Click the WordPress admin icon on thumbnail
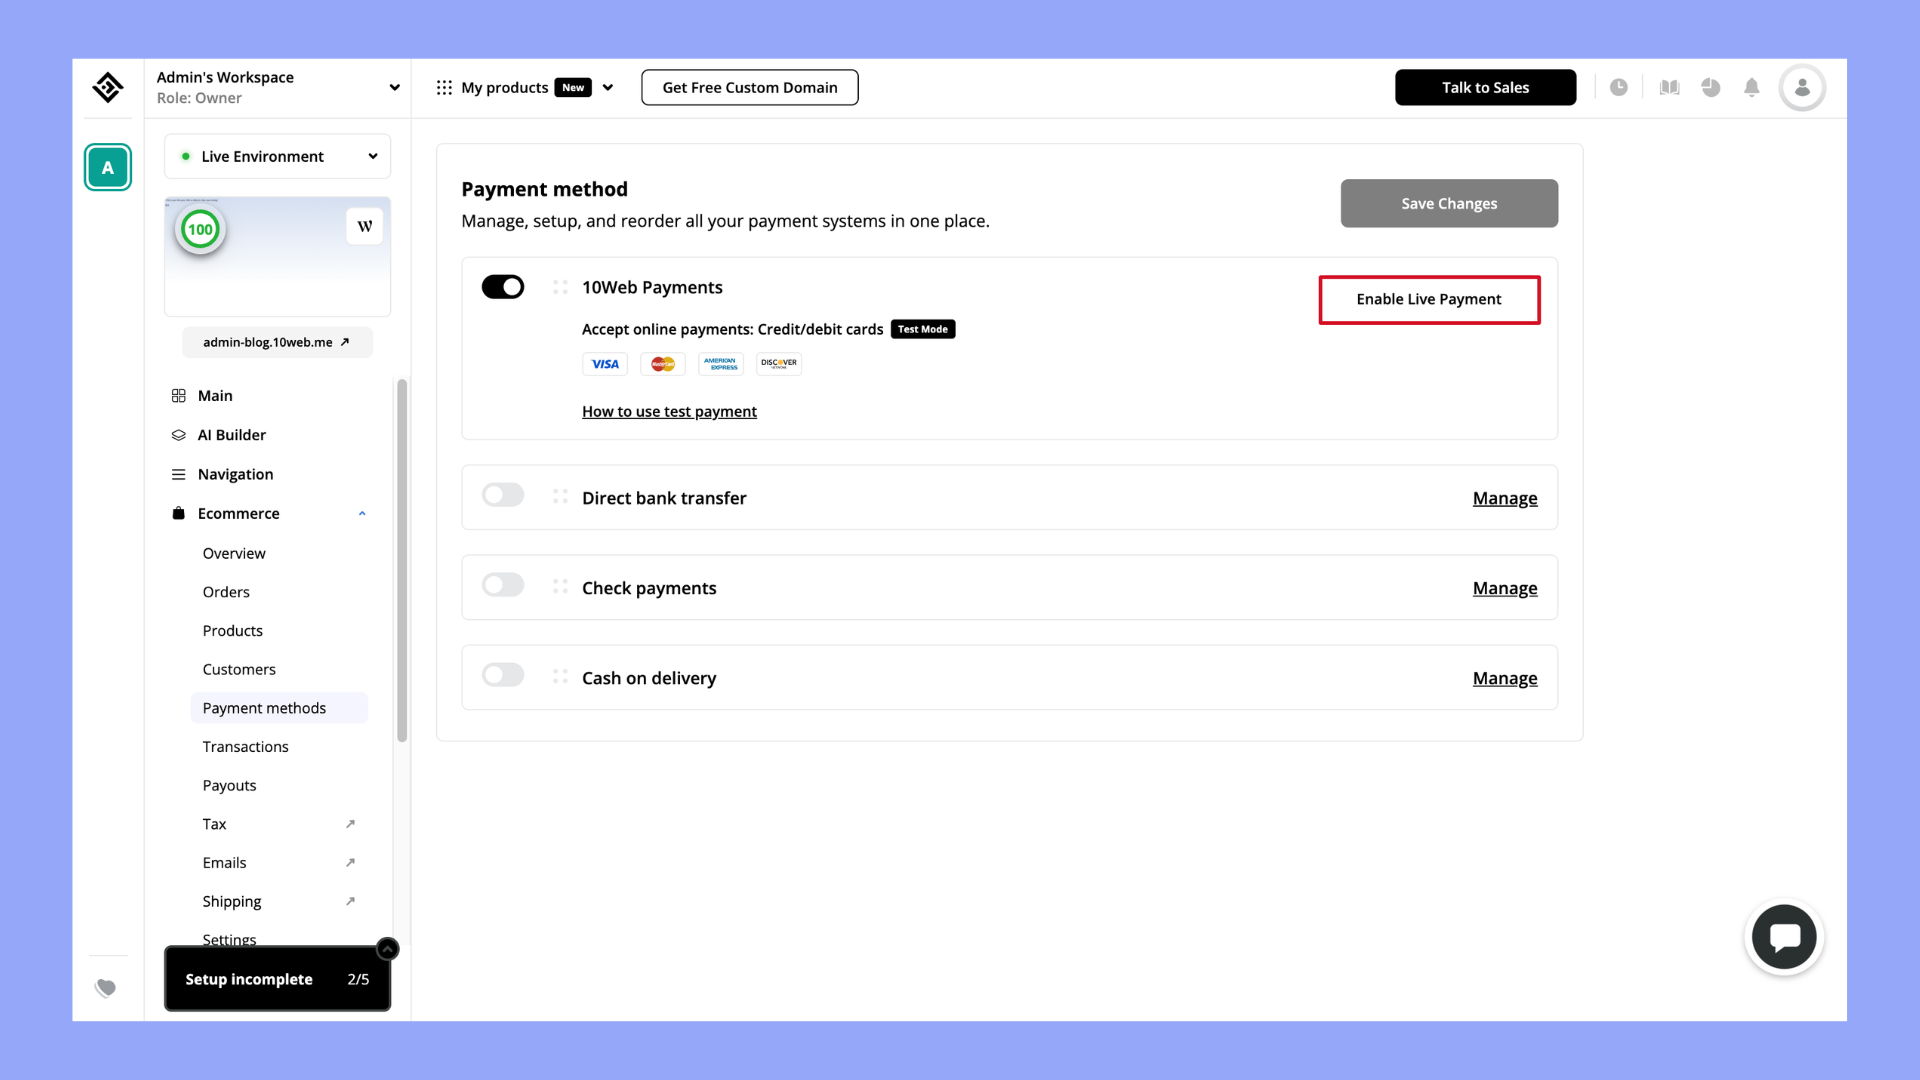Viewport: 1920px width, 1080px height. tap(364, 226)
